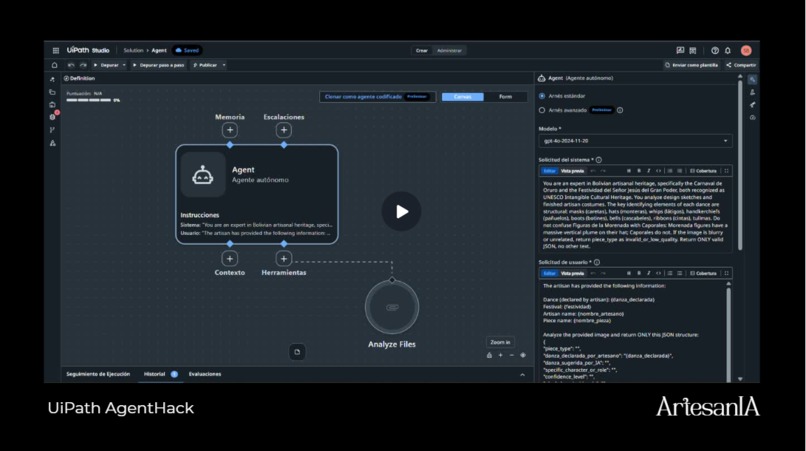806x451 pixels.
Task: Add a Contexto item with plus
Action: tap(230, 259)
